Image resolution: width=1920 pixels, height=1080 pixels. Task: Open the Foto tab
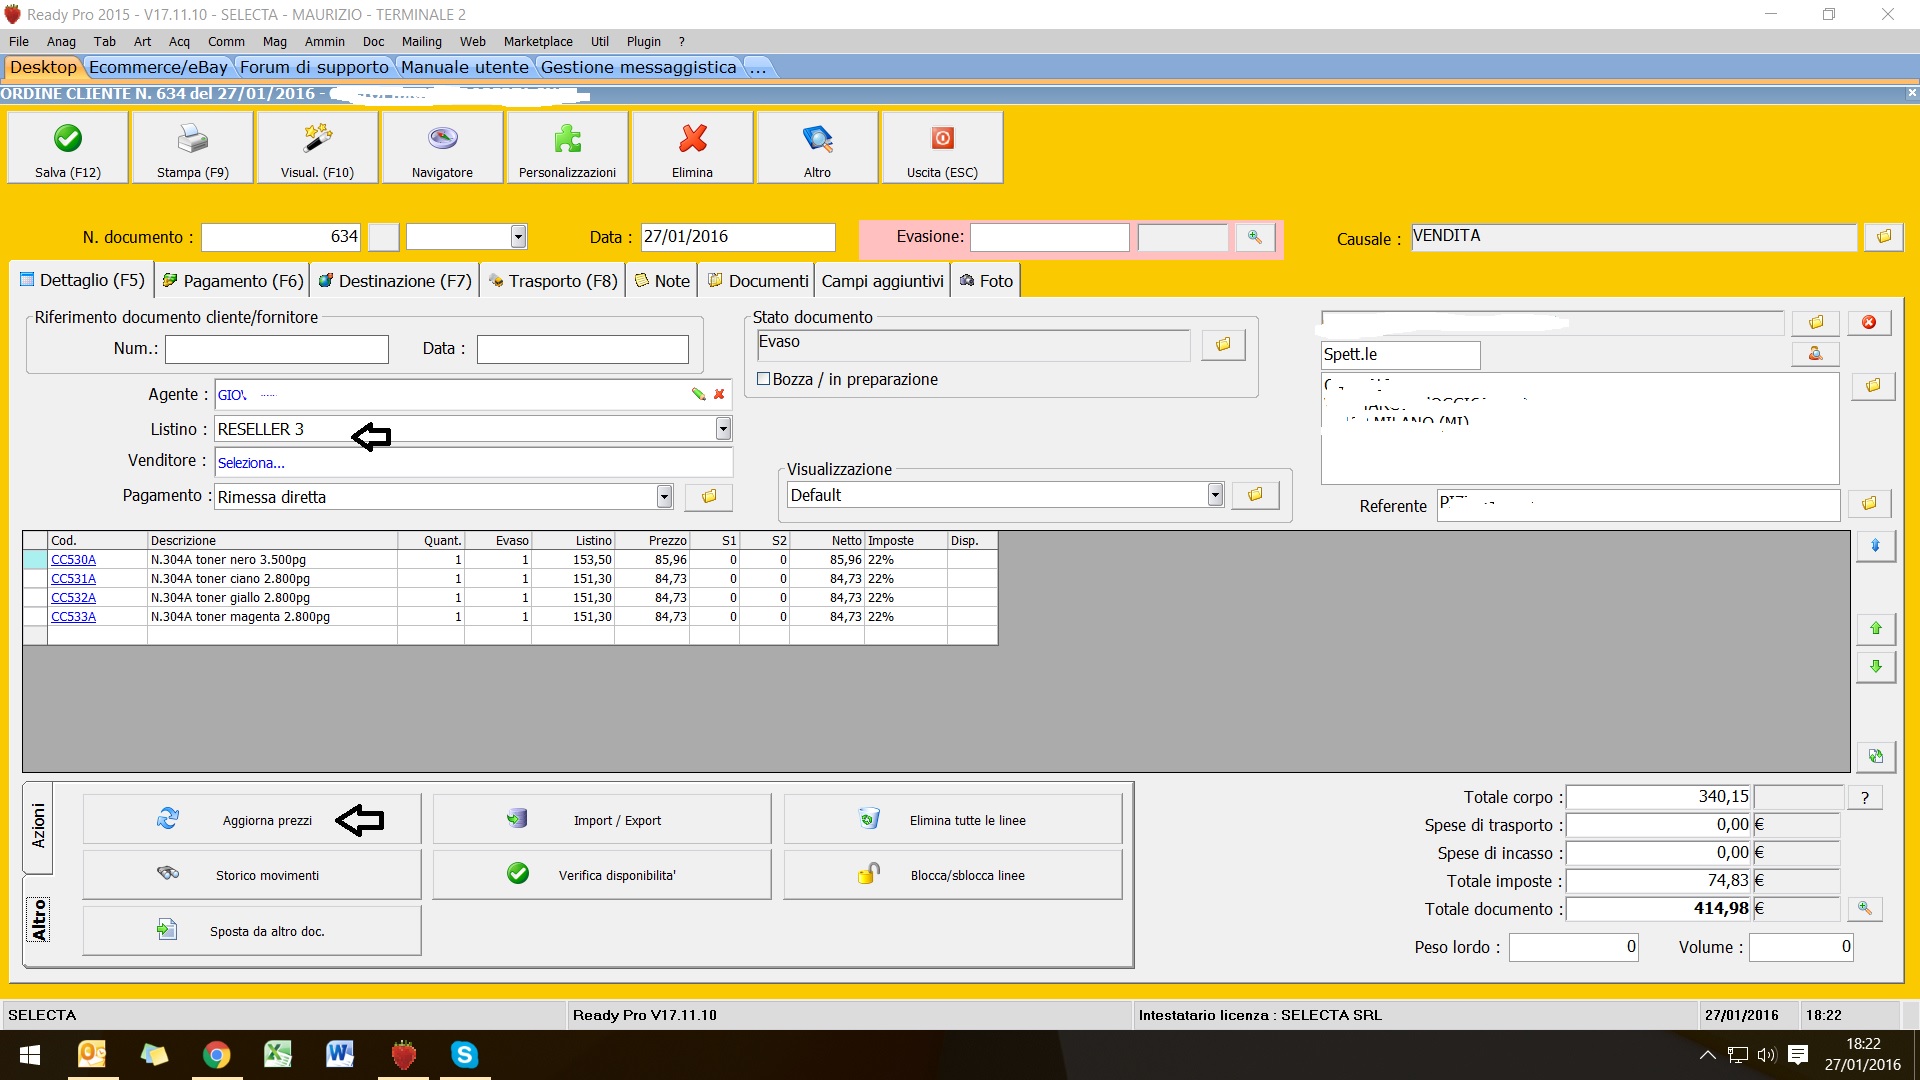pos(986,281)
